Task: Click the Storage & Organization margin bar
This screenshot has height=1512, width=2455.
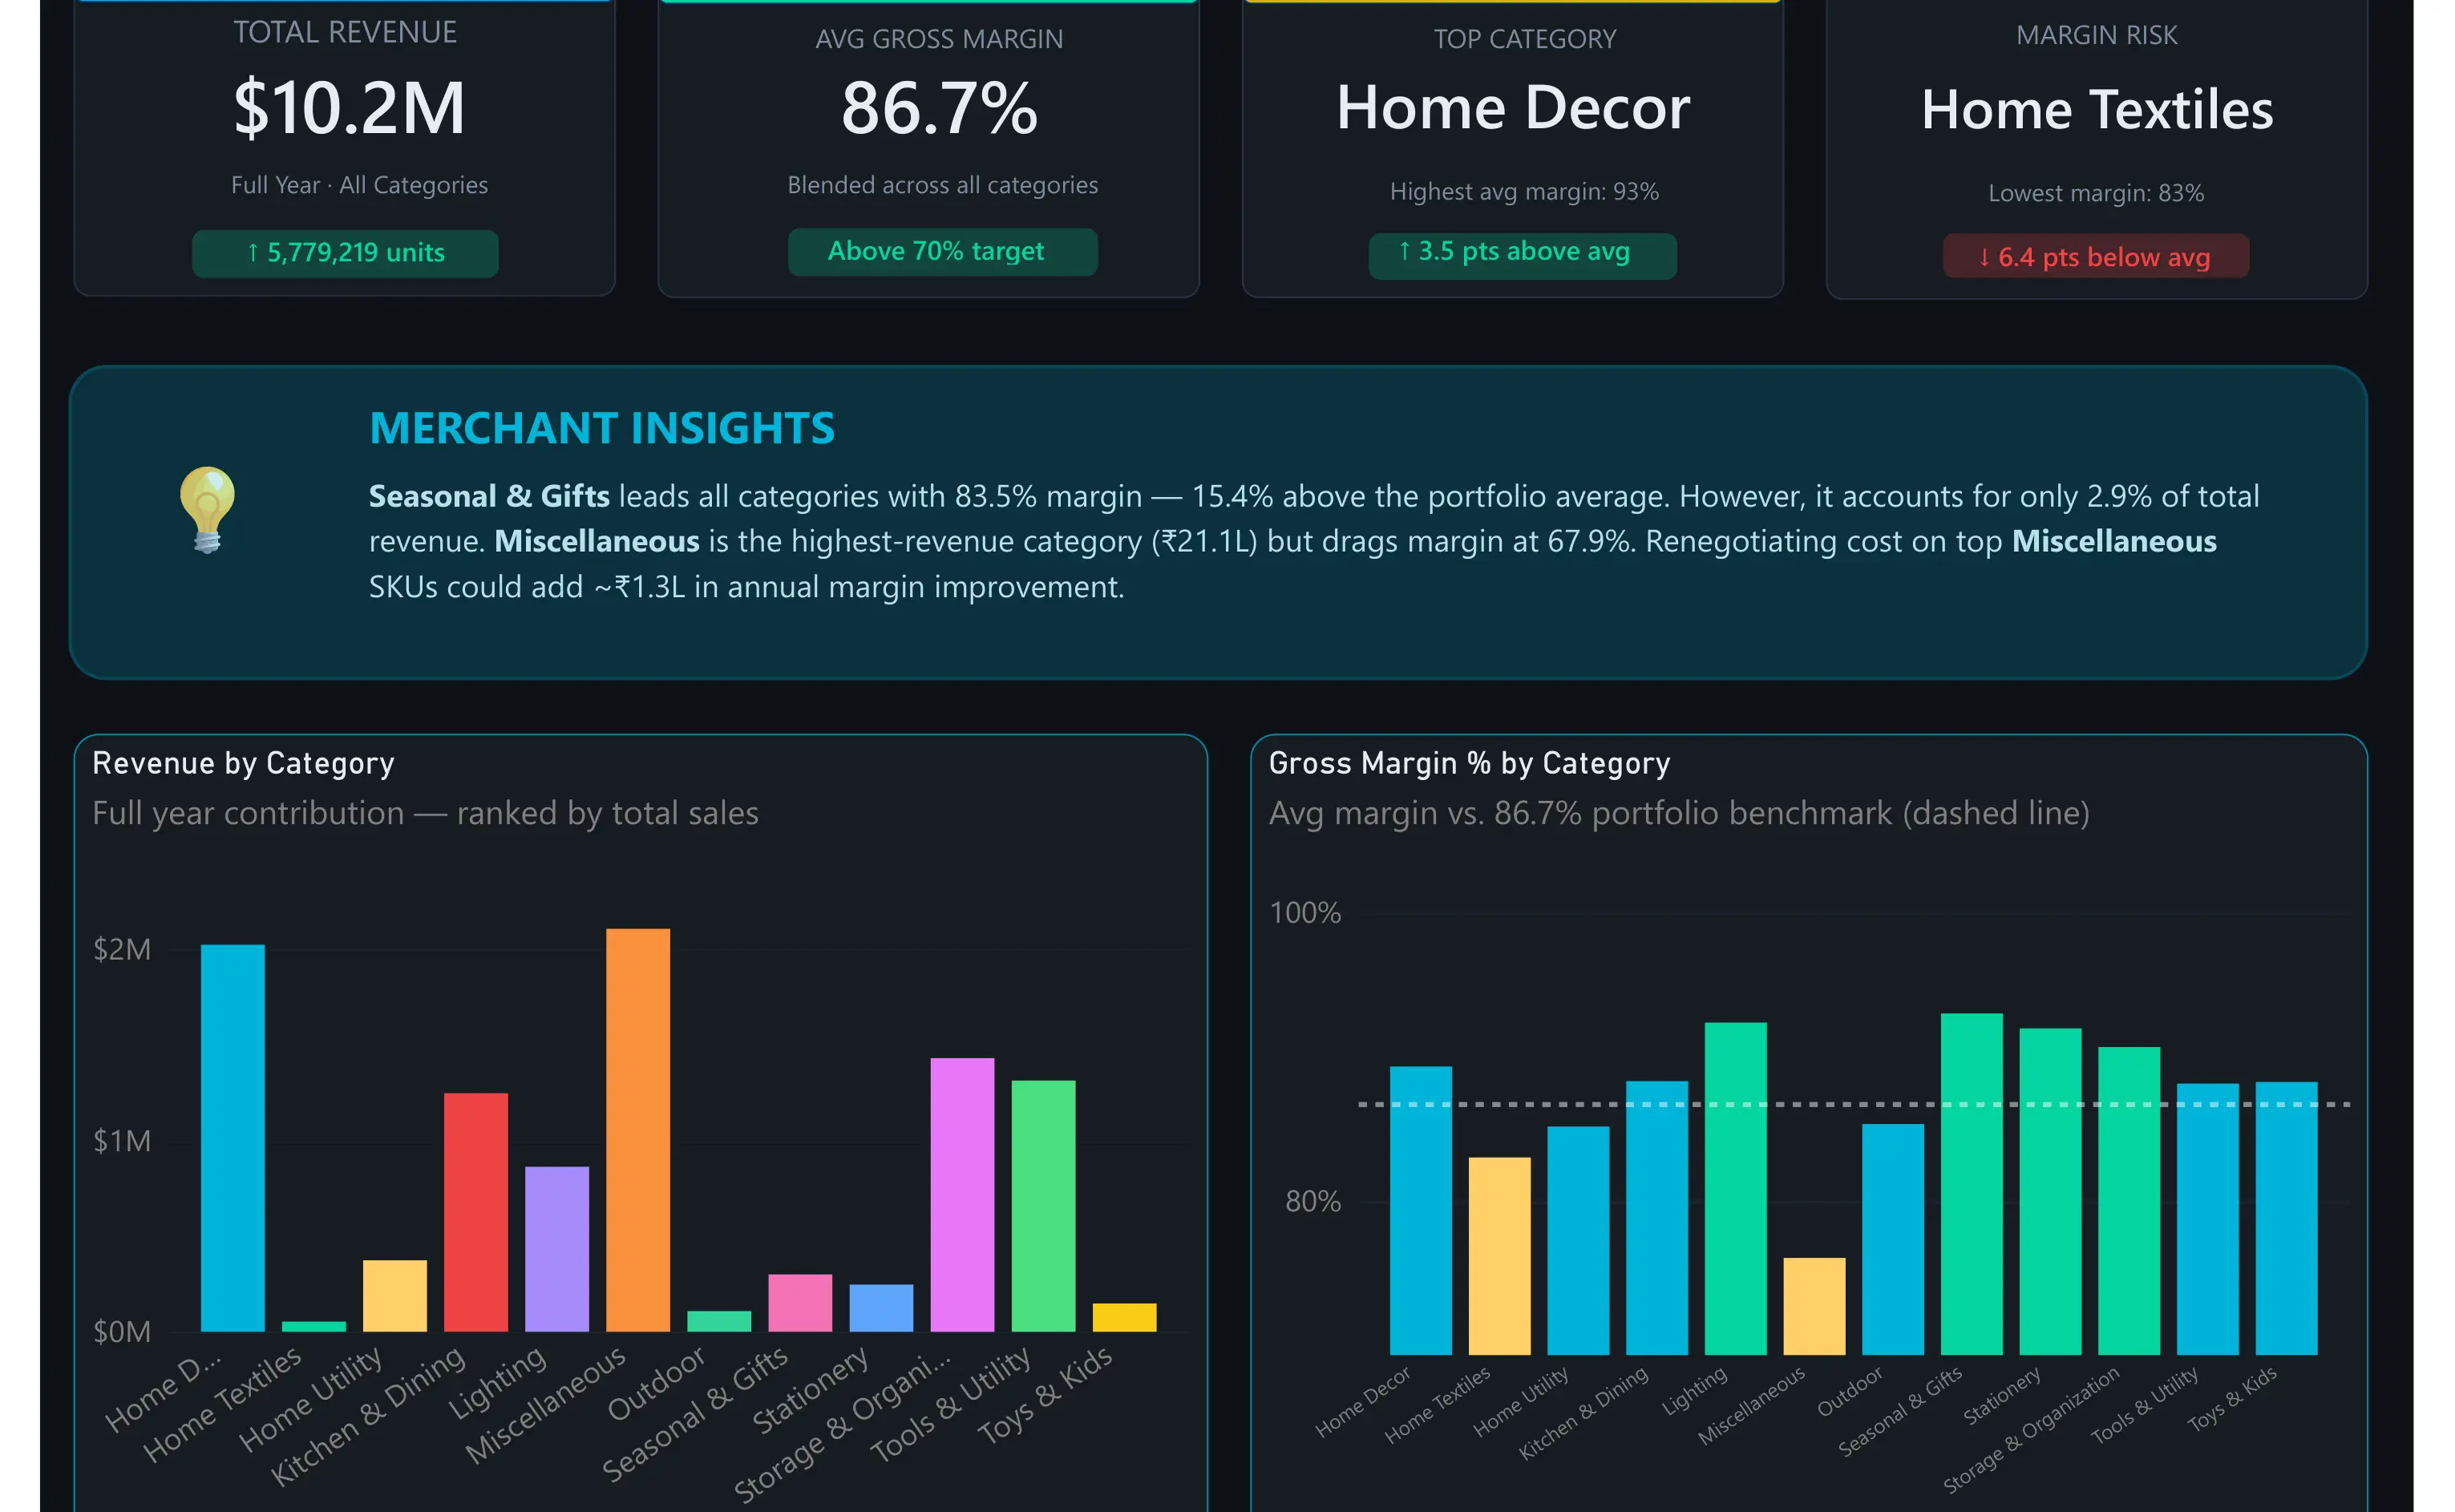Action: [2129, 1201]
